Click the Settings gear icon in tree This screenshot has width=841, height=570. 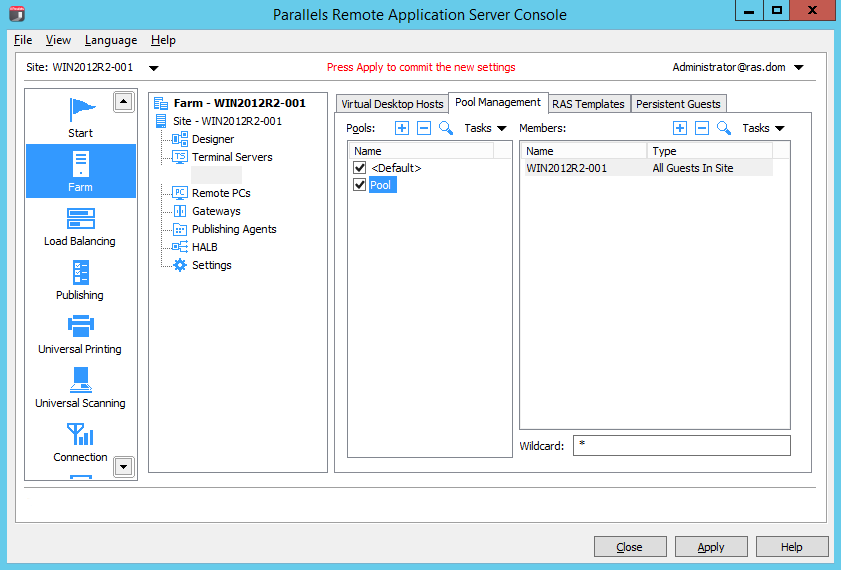[x=180, y=265]
